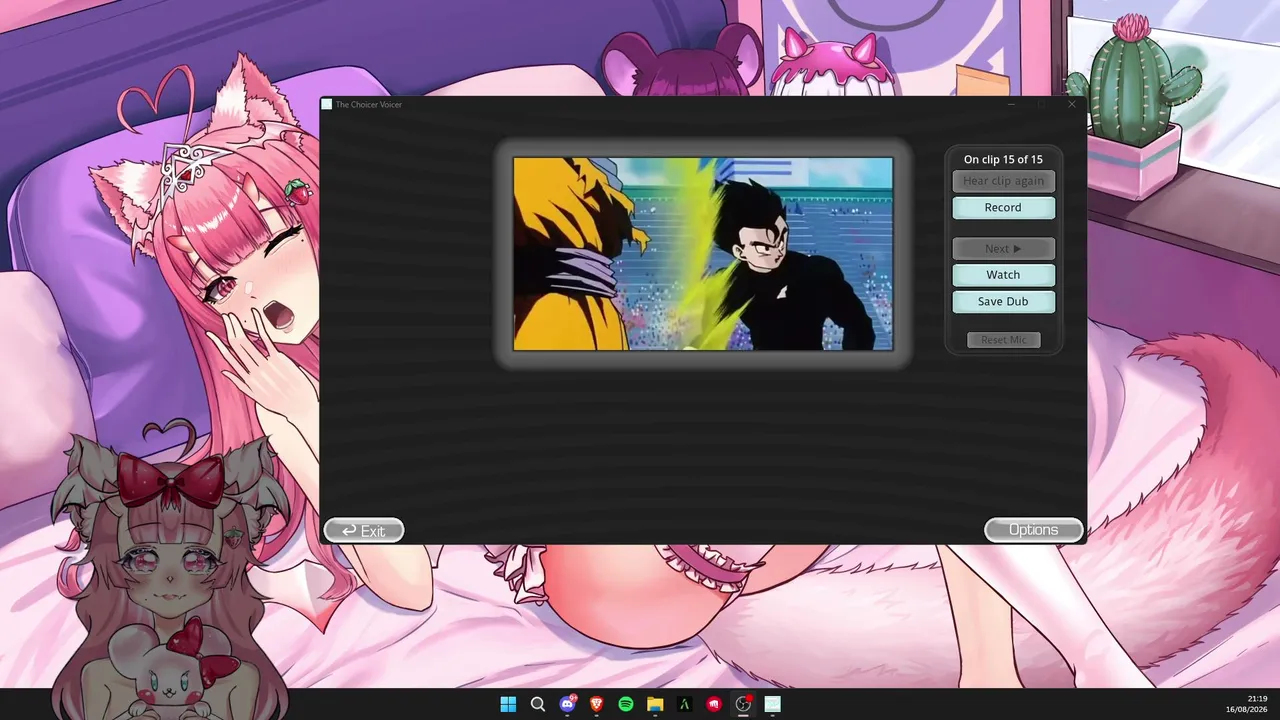
Task: Click the Reset Mic button
Action: 1003,340
